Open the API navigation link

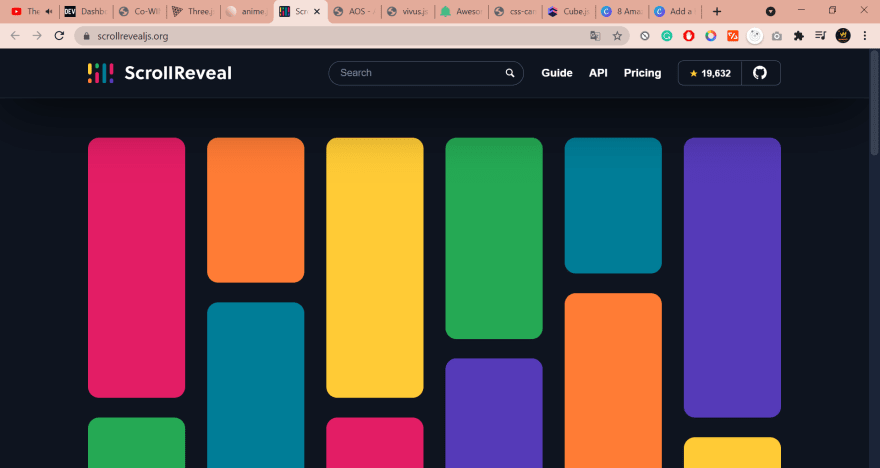pyautogui.click(x=598, y=73)
